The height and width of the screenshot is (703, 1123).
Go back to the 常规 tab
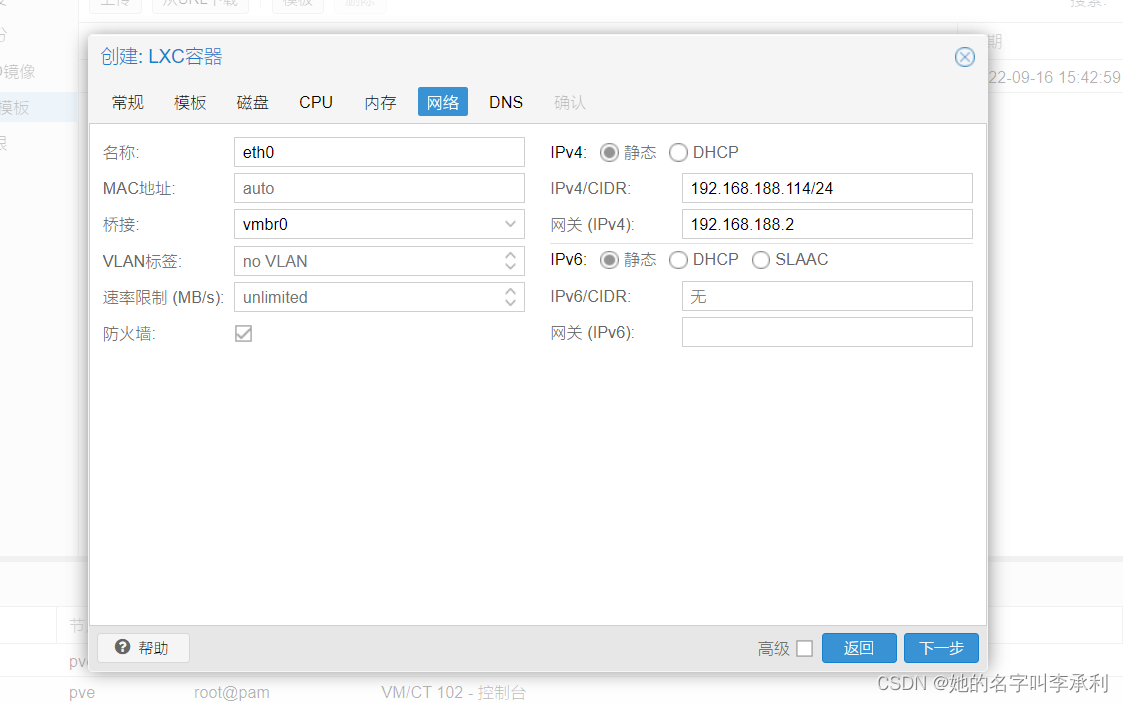coord(127,102)
